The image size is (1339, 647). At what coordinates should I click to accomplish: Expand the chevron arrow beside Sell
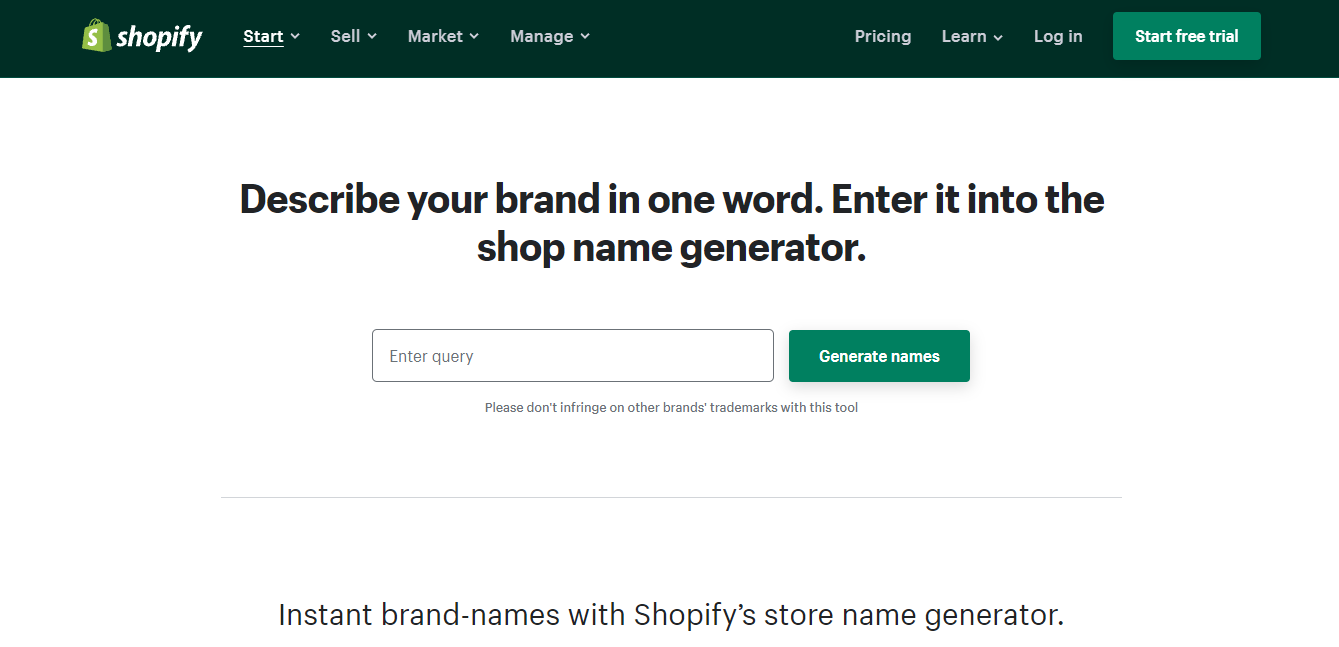pyautogui.click(x=372, y=36)
